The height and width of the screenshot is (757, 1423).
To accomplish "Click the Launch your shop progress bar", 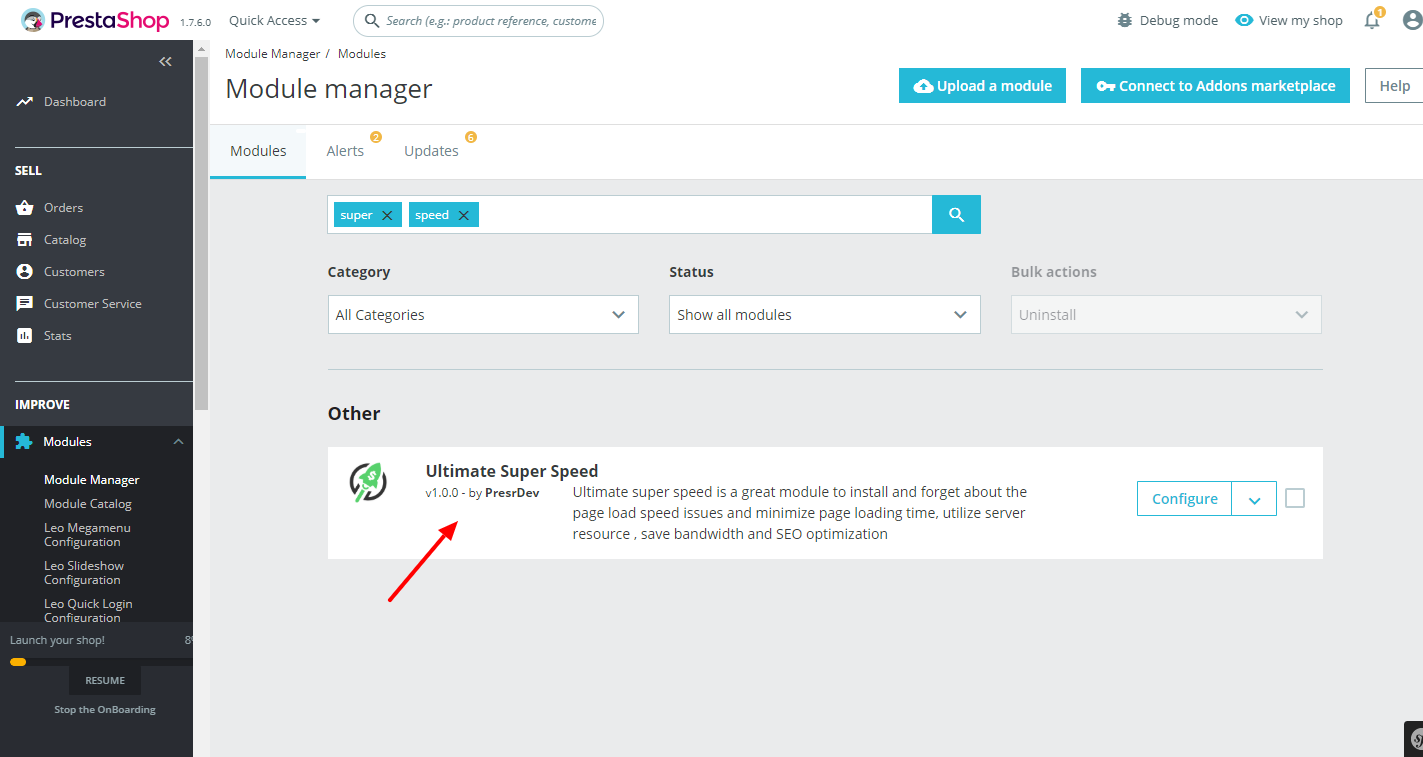I will click(101, 661).
